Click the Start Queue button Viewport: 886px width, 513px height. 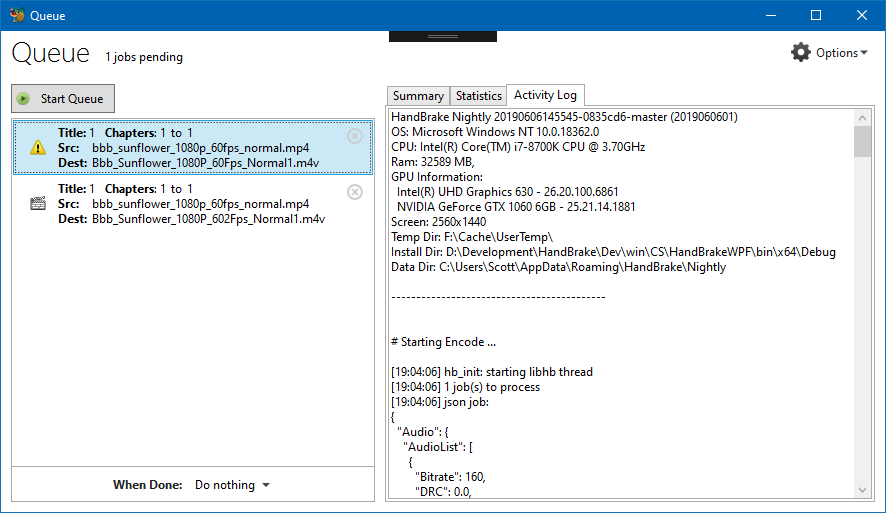click(x=63, y=99)
